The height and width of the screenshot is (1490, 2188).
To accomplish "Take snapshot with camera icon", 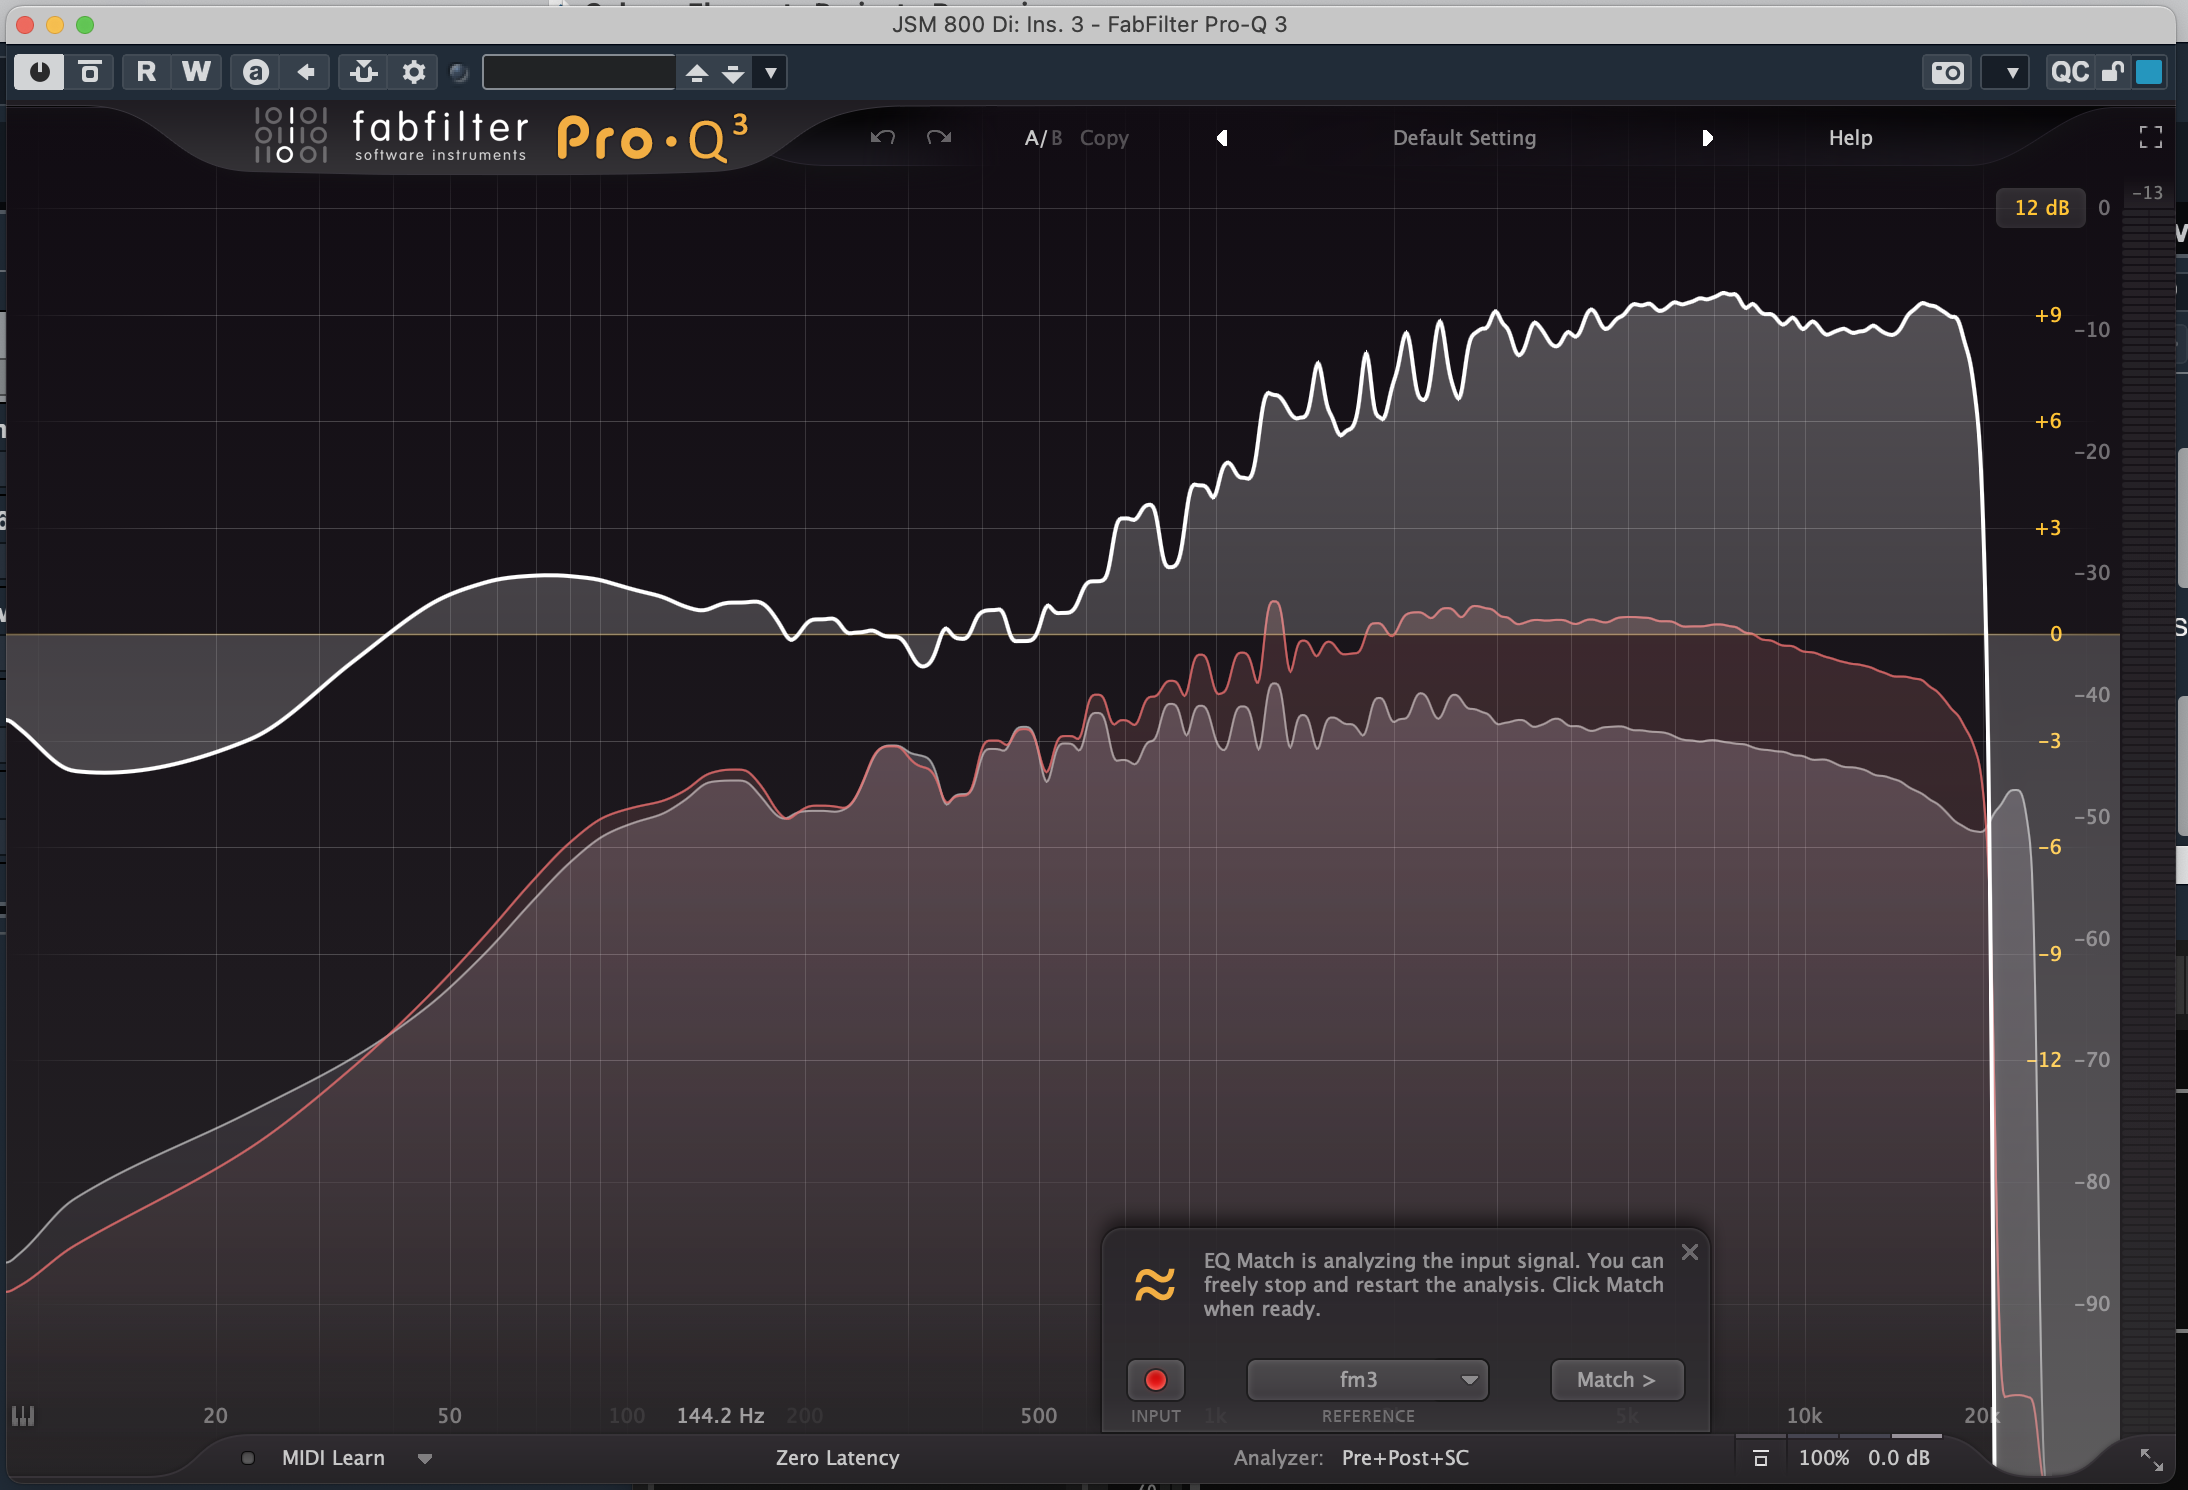I will (1946, 72).
